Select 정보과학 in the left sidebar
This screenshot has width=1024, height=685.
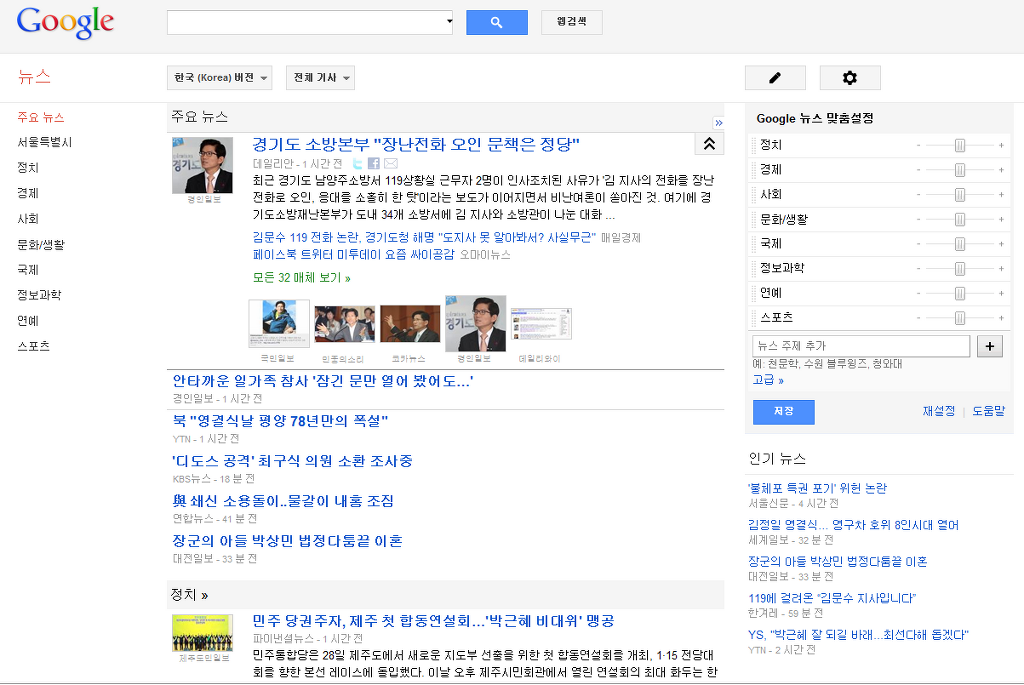tap(39, 295)
